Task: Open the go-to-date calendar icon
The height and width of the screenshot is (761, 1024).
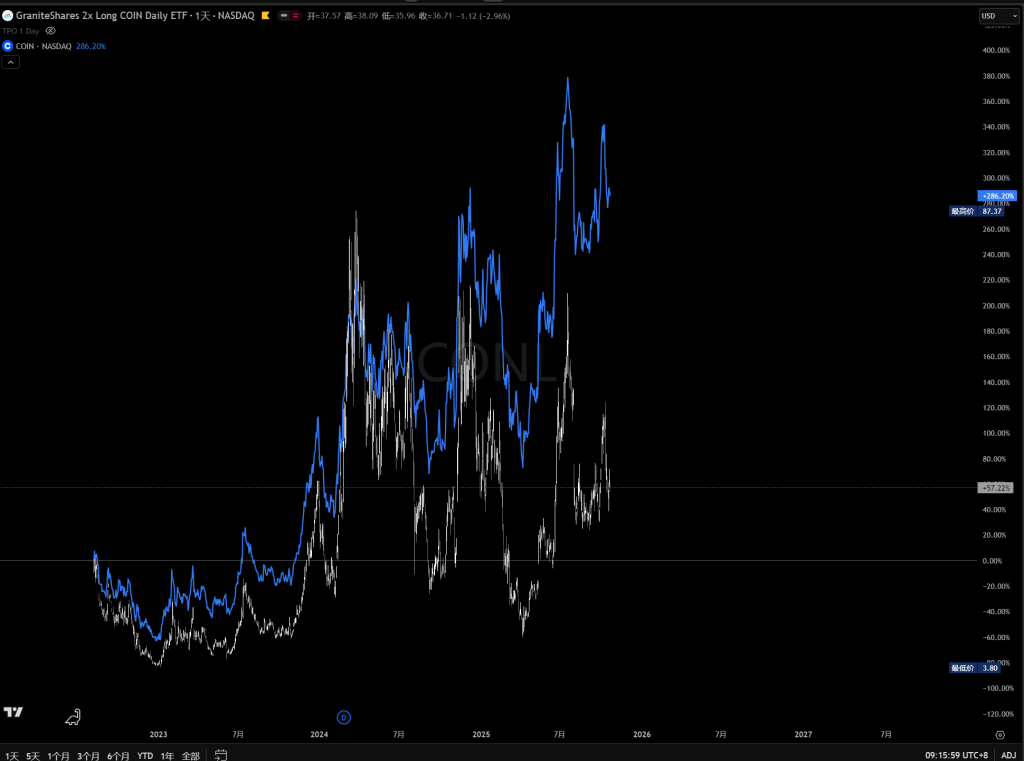Action: [221, 755]
